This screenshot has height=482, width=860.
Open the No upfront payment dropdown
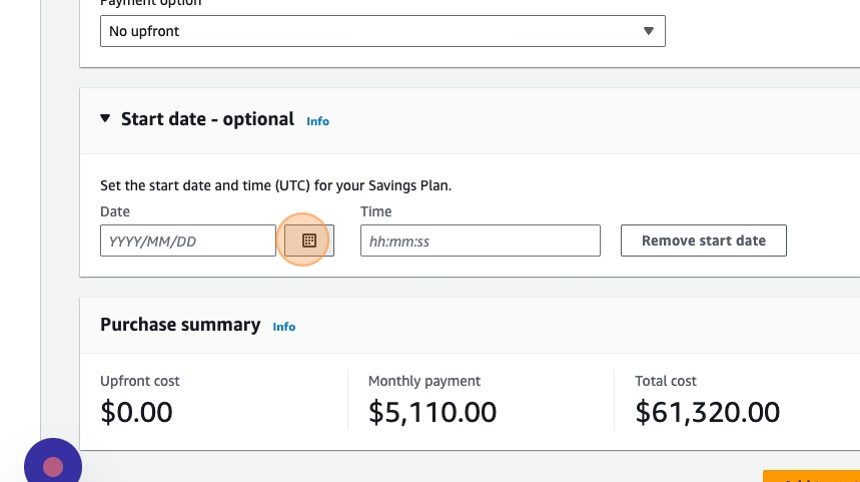click(x=382, y=31)
